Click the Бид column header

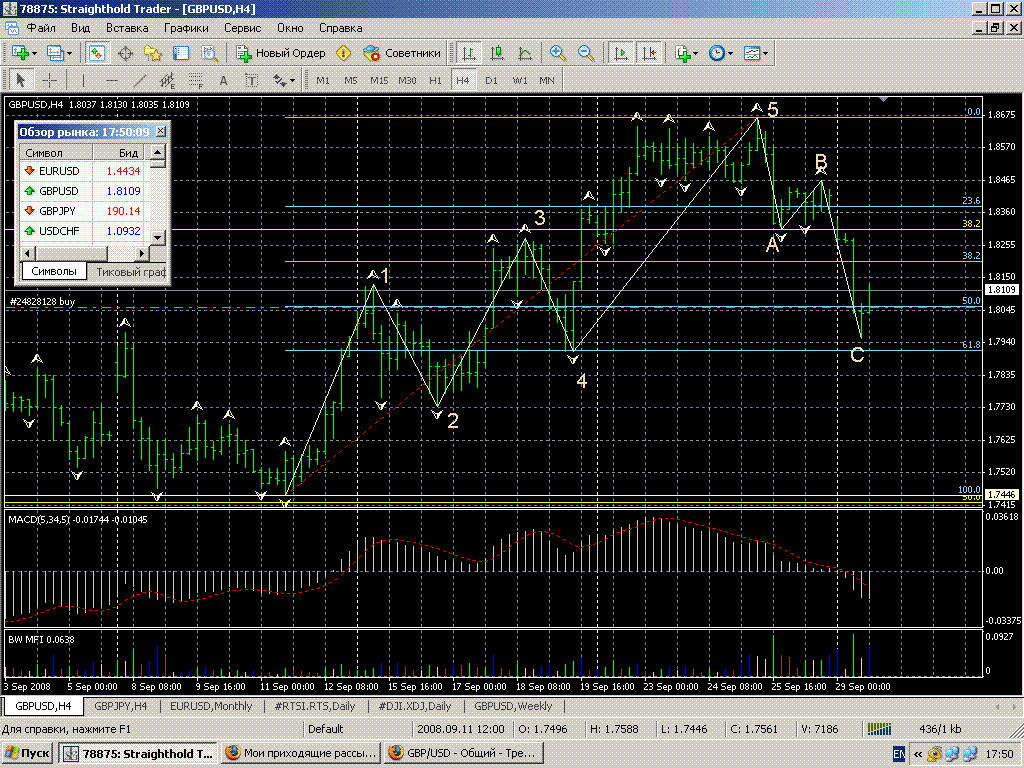click(x=118, y=153)
